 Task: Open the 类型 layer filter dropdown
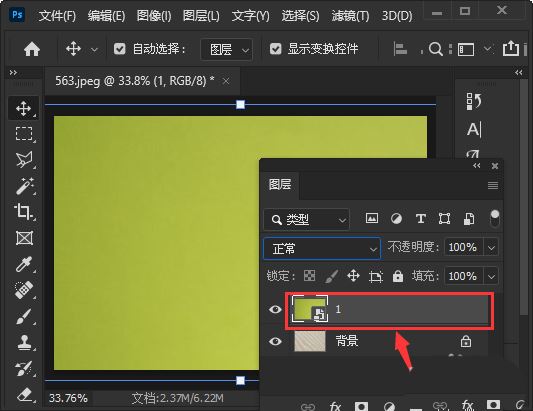[306, 220]
